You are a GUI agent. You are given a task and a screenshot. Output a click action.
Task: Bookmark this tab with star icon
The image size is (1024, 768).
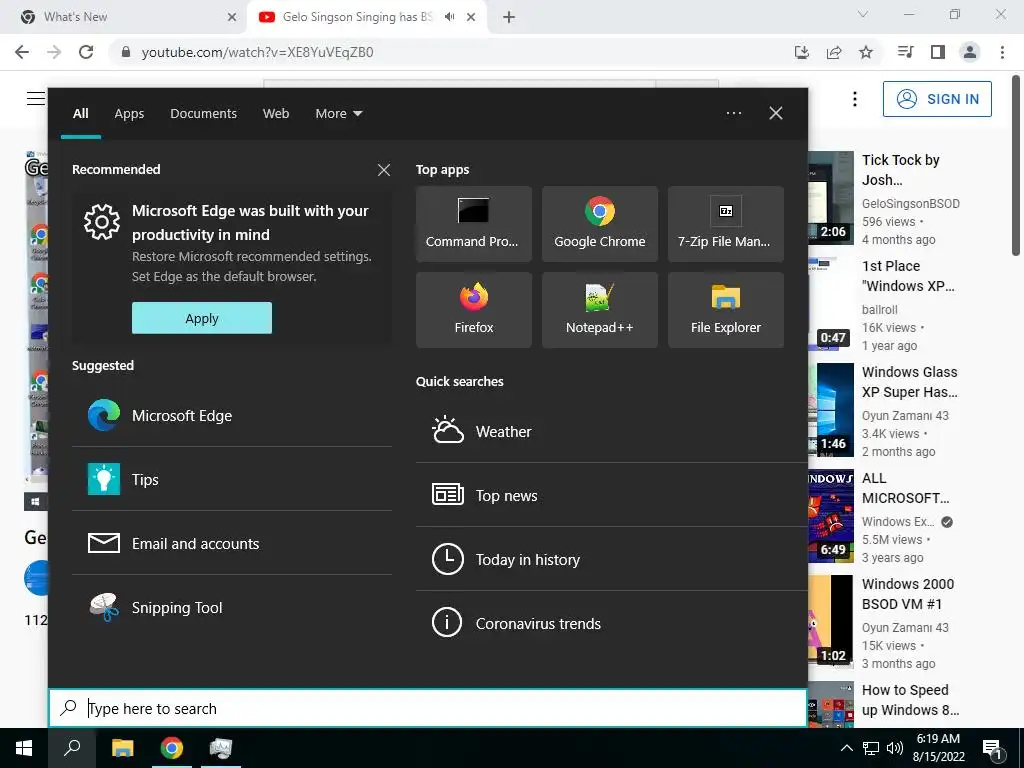866,52
